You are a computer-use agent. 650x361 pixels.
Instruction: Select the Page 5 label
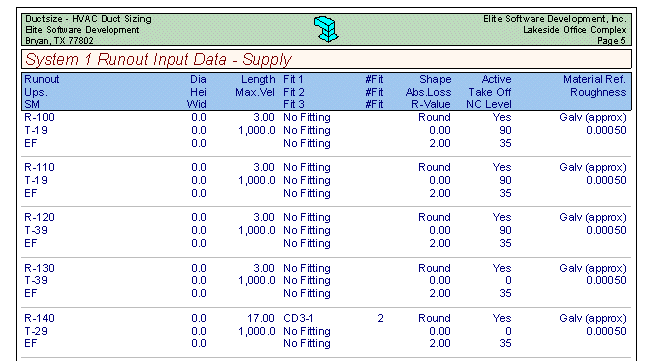click(611, 41)
